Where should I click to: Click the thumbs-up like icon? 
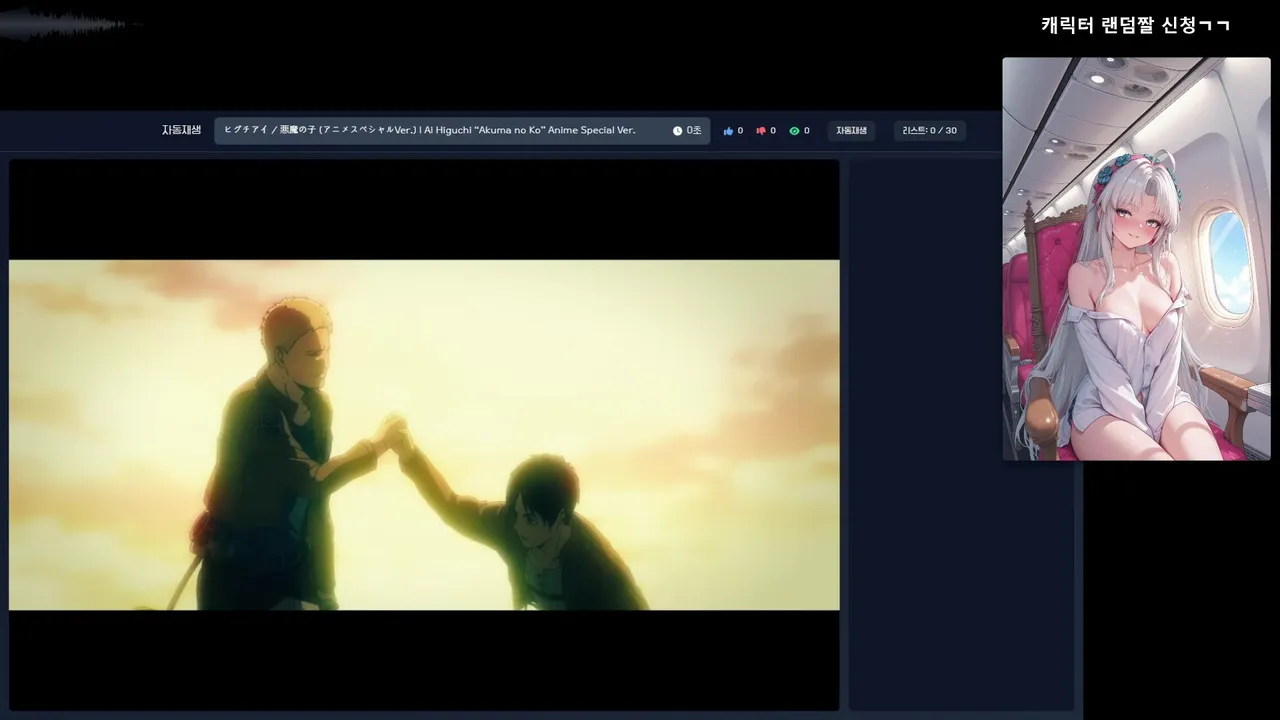[x=728, y=131]
